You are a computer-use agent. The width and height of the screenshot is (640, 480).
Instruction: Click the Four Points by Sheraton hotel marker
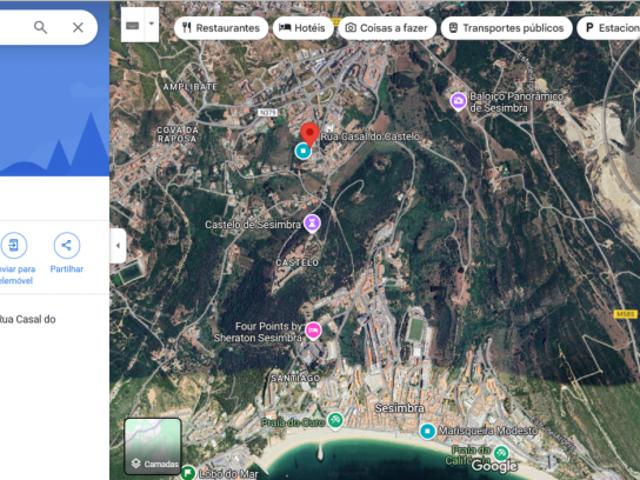click(313, 331)
